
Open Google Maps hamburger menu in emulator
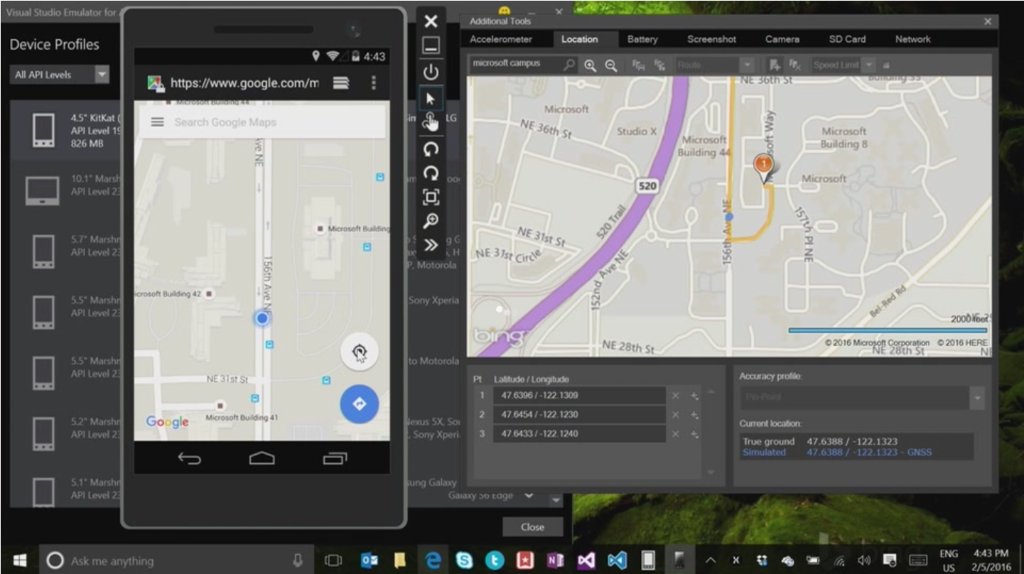[157, 122]
